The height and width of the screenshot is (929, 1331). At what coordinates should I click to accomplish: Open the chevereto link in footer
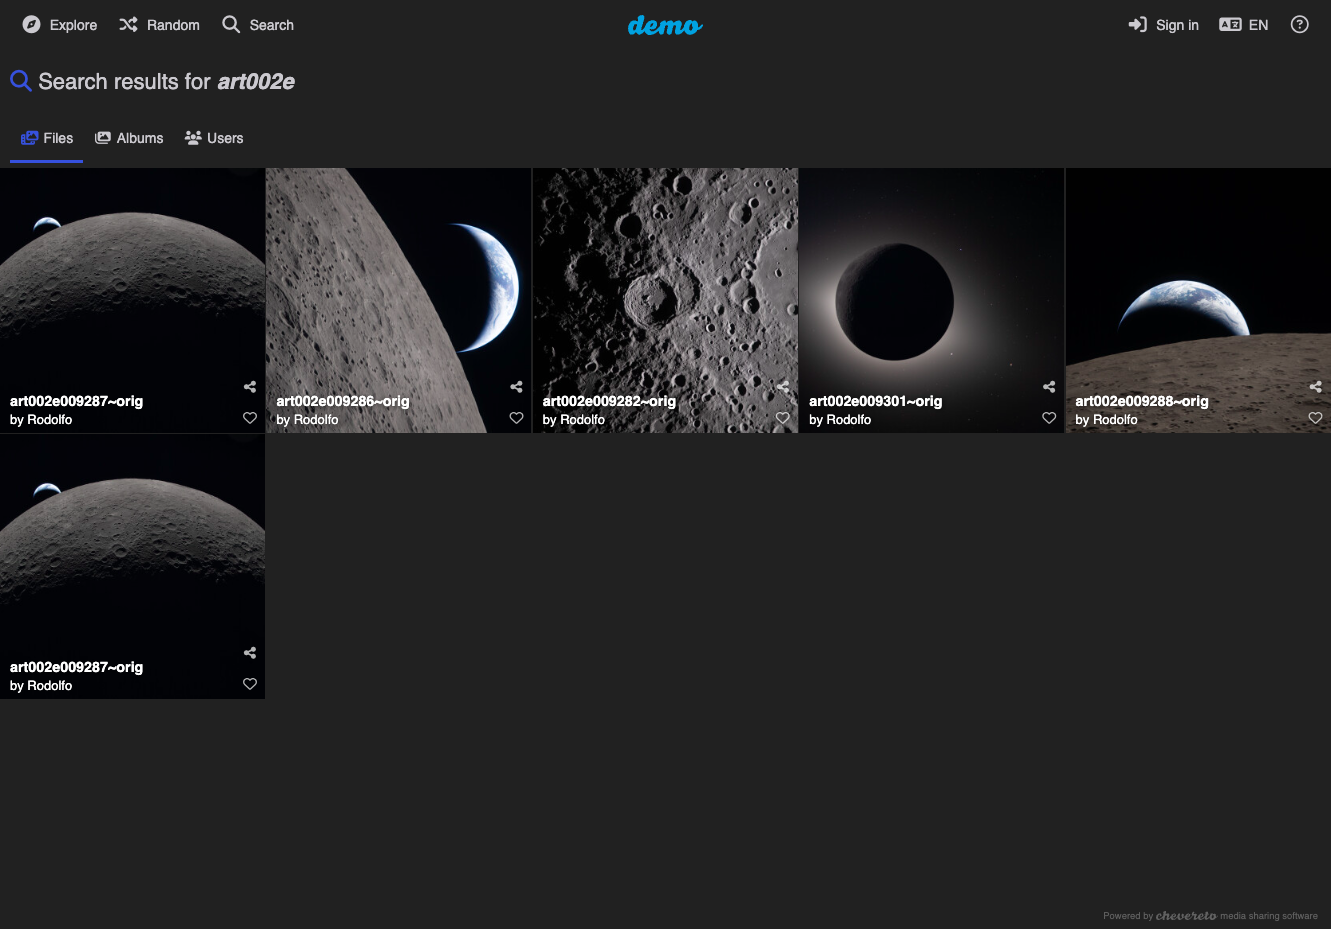1186,915
